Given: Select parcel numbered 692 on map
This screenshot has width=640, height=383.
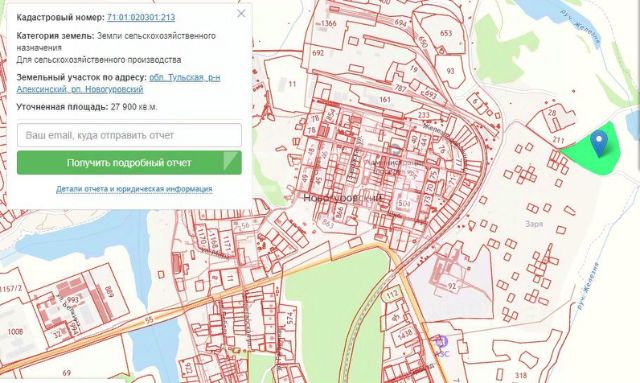Looking at the screenshot, I should click(318, 53).
